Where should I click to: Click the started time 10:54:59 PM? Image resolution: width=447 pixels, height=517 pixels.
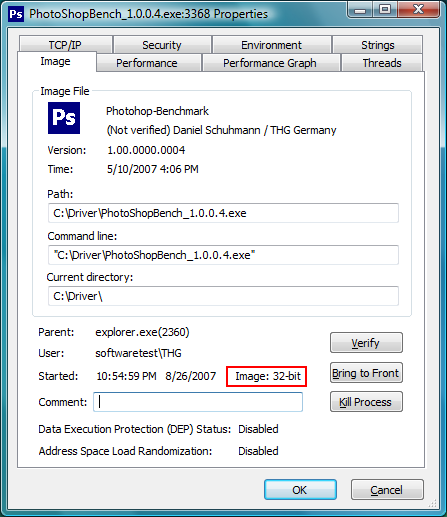point(126,376)
